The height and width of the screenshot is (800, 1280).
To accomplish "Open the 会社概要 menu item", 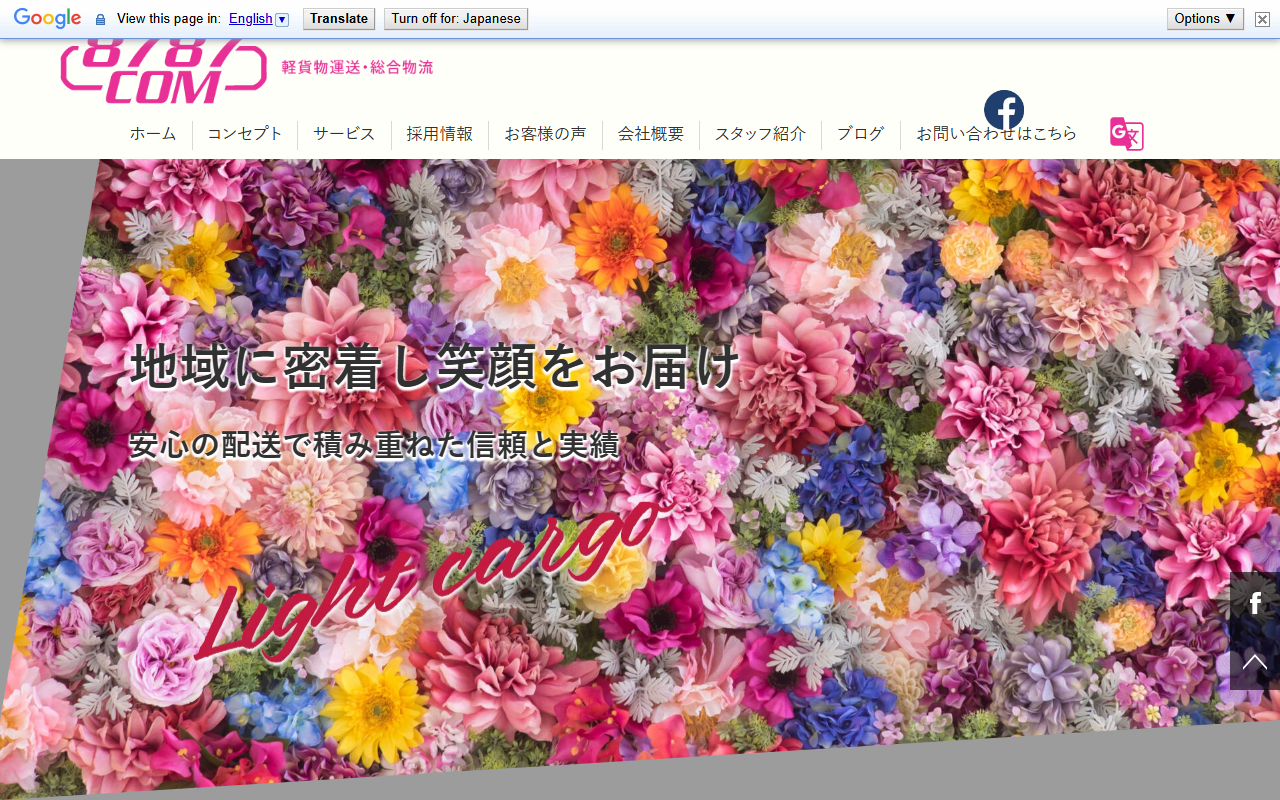I will pos(651,134).
